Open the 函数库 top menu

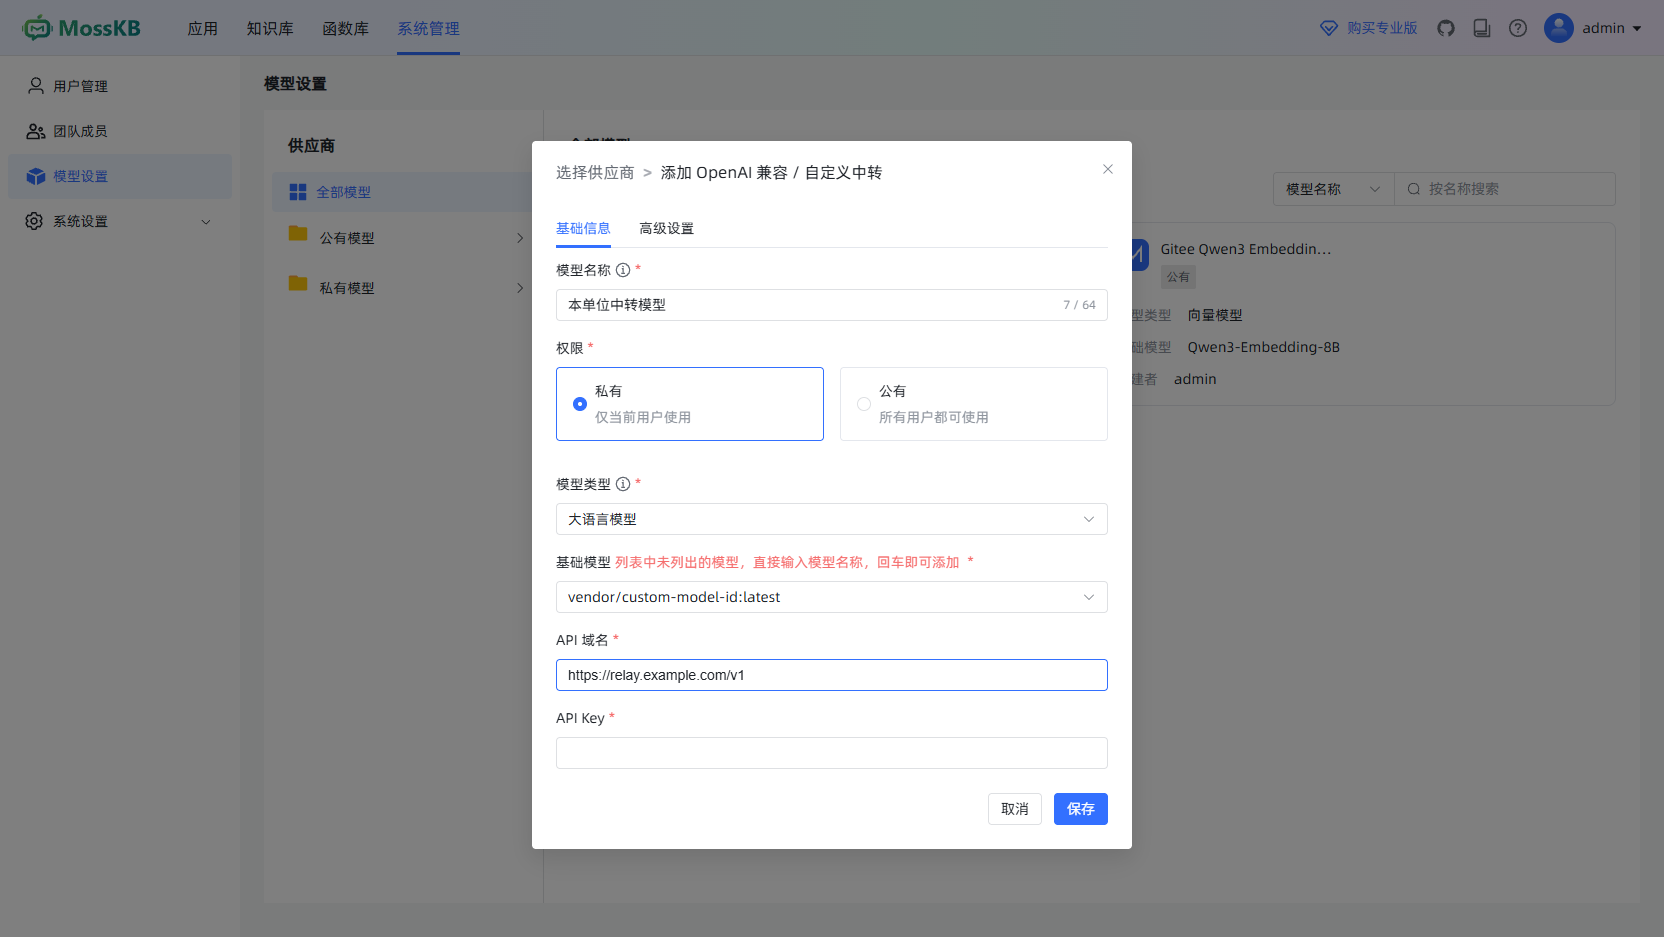(x=345, y=29)
